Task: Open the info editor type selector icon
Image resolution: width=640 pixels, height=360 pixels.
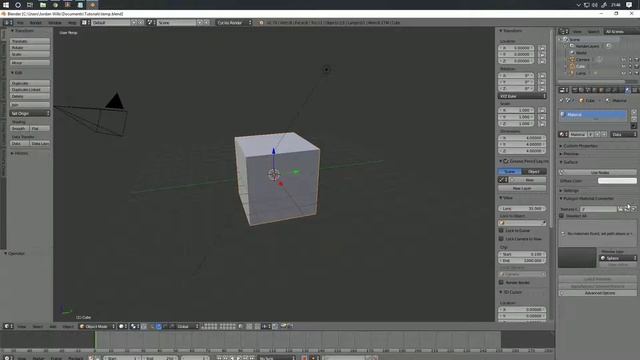Action: coord(8,23)
